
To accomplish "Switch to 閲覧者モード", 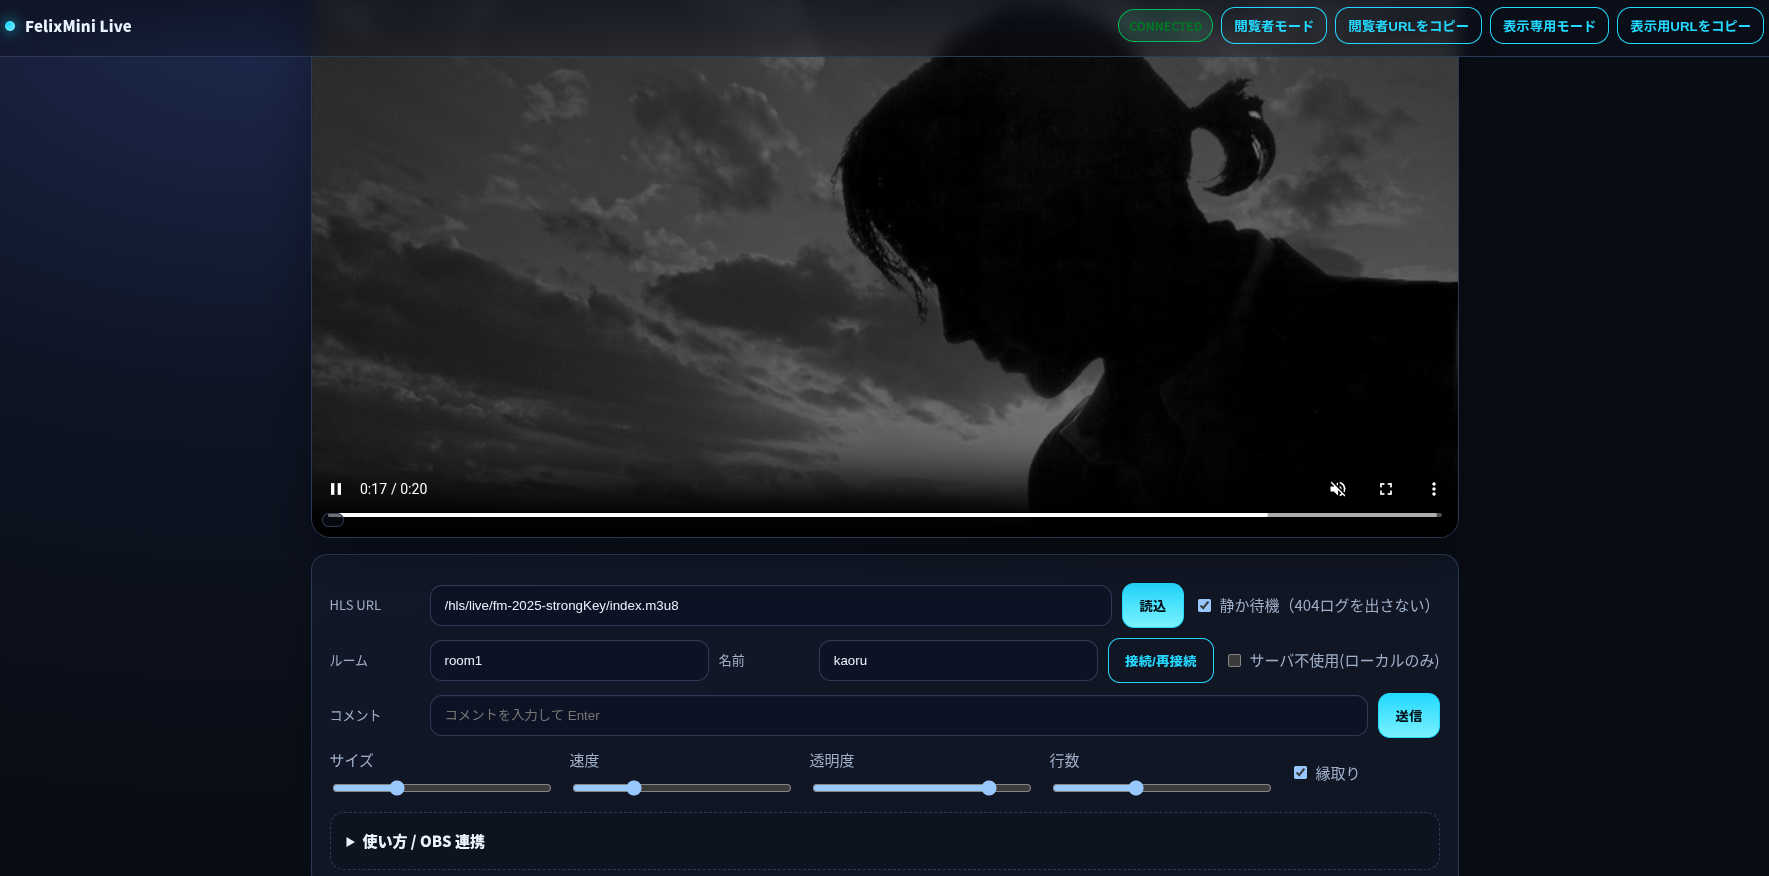I will pyautogui.click(x=1273, y=26).
